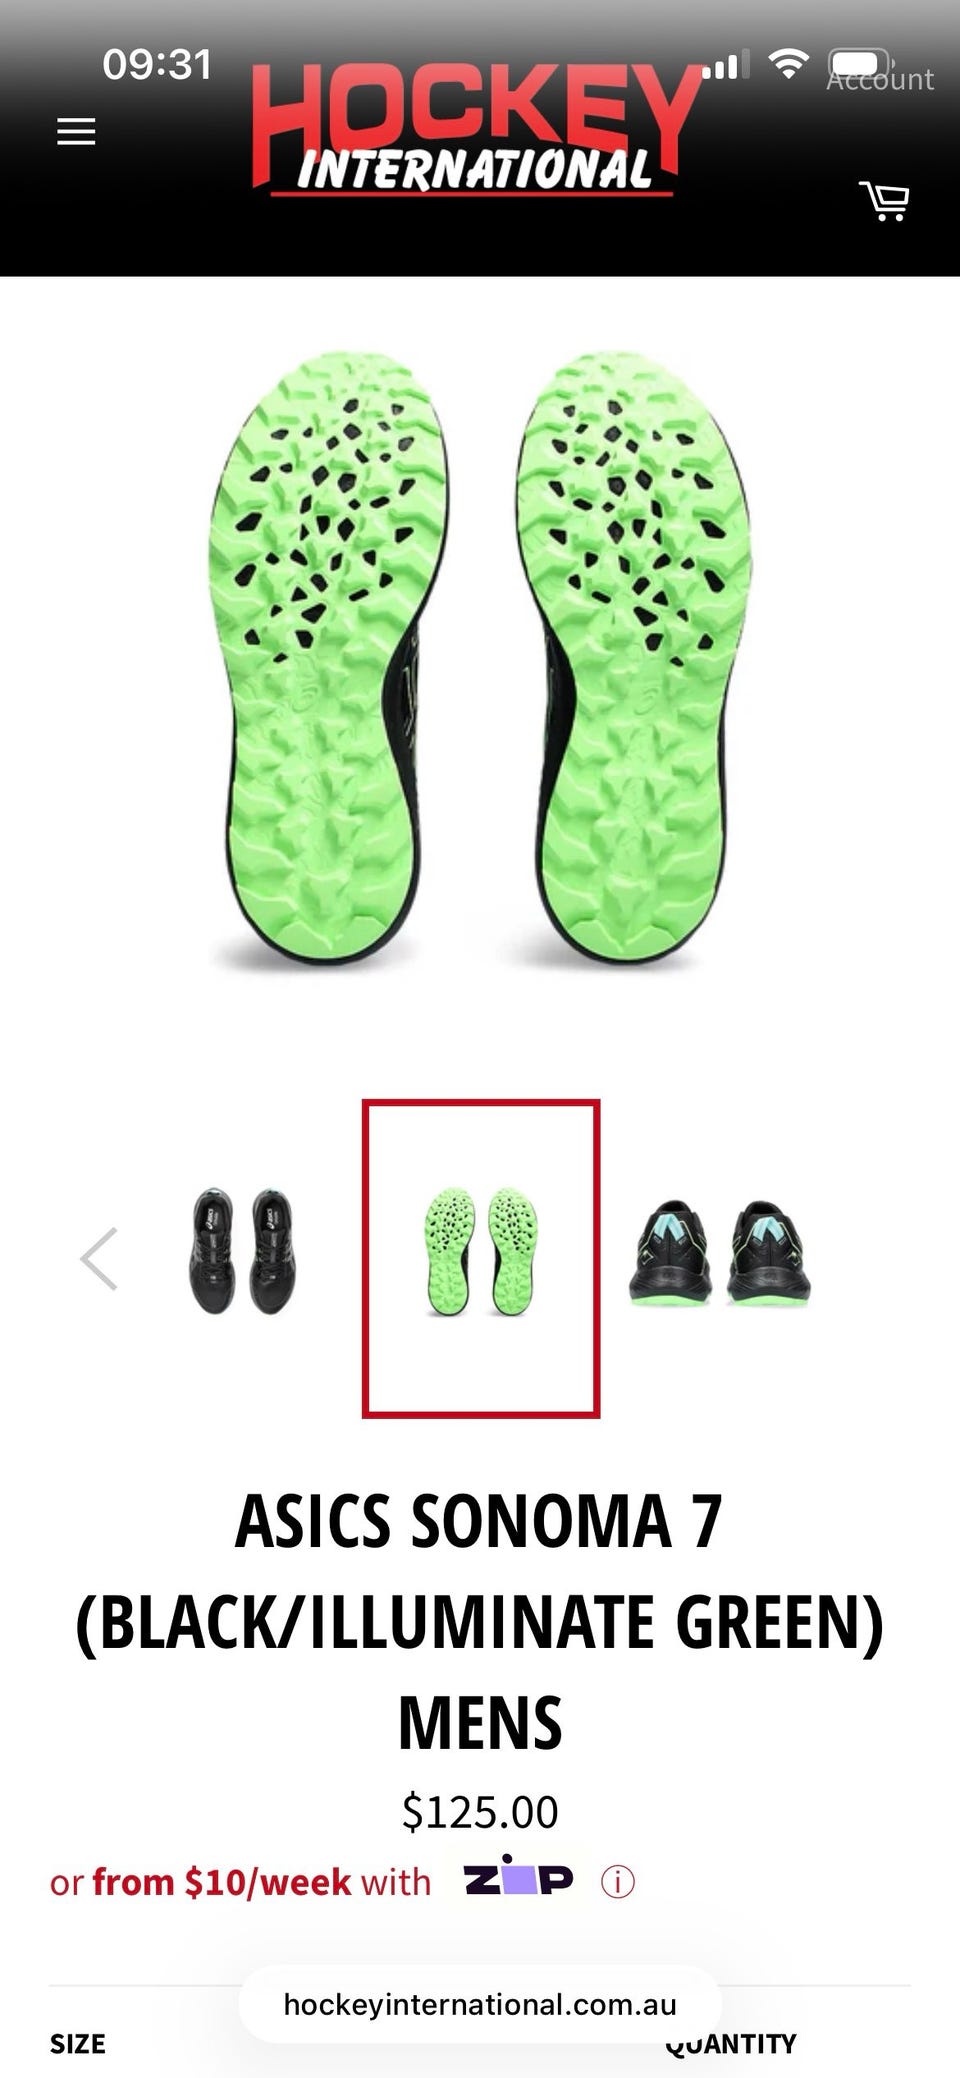The width and height of the screenshot is (960, 2078).
Task: Open the hamburger navigation menu
Action: pos(76,131)
